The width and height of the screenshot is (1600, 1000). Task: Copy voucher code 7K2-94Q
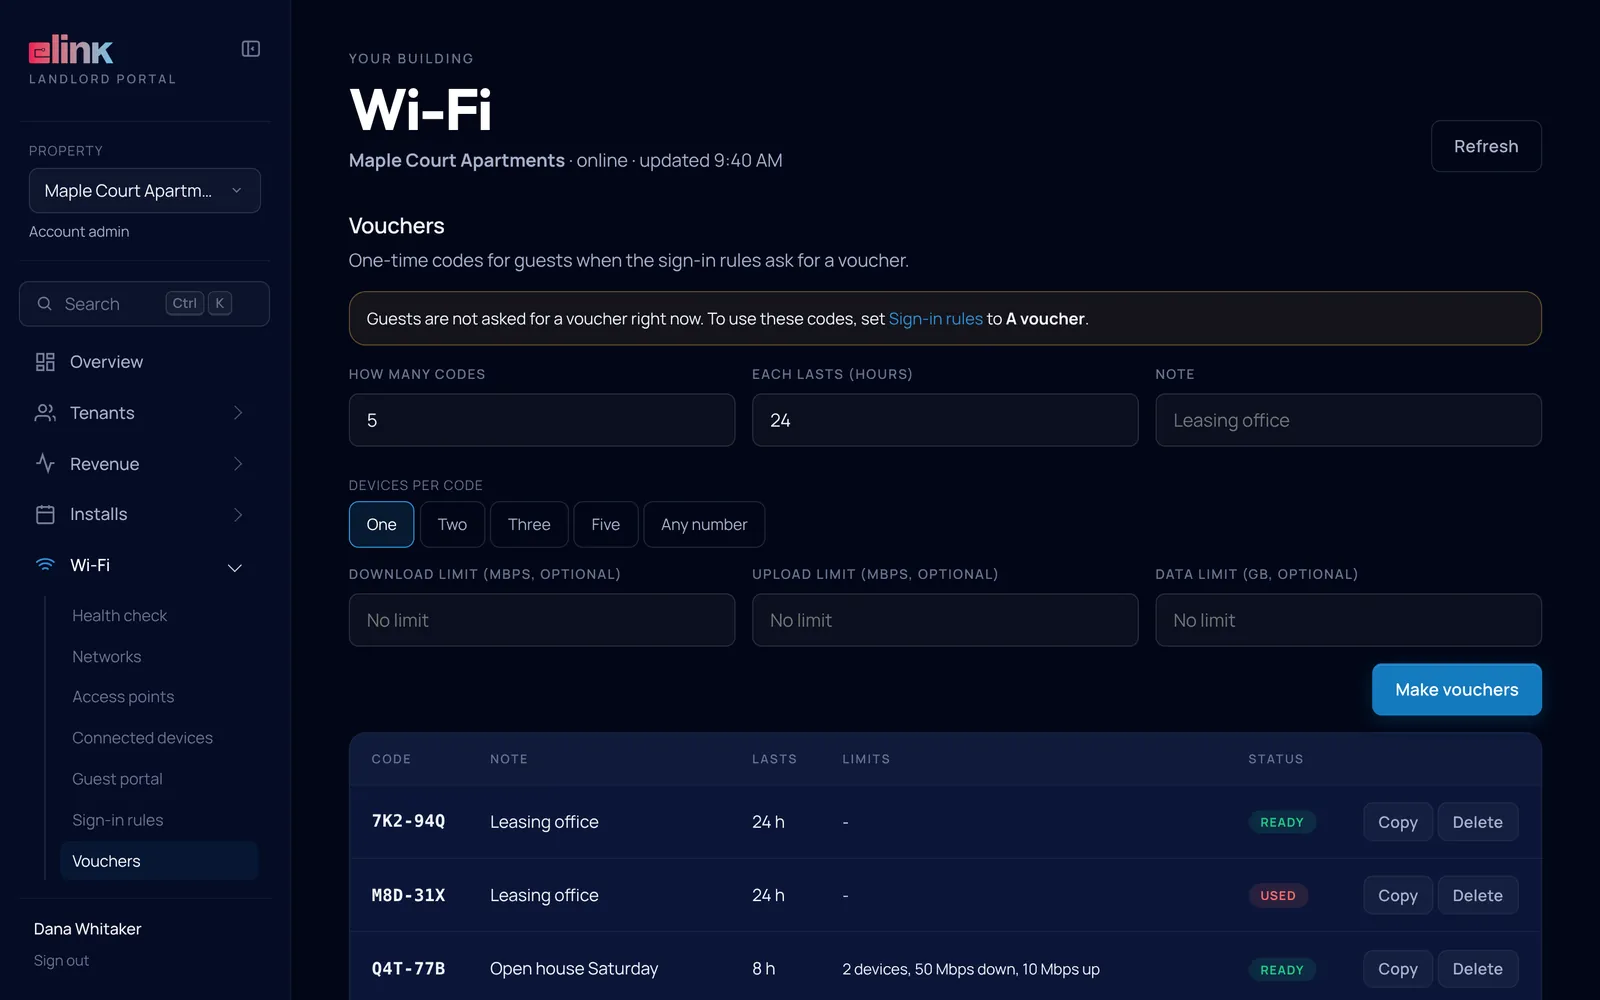[1397, 822]
